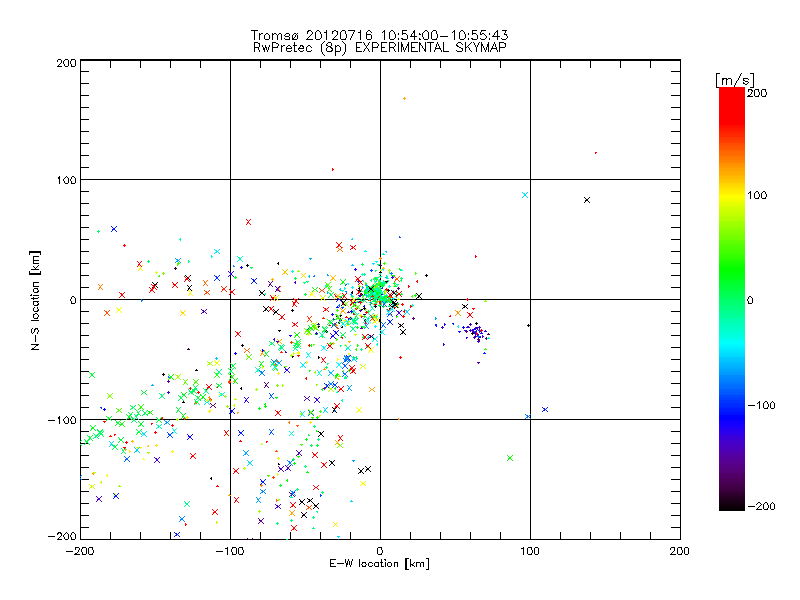
Task: Click the colorbar '-200' bottom label
Action: click(x=761, y=506)
